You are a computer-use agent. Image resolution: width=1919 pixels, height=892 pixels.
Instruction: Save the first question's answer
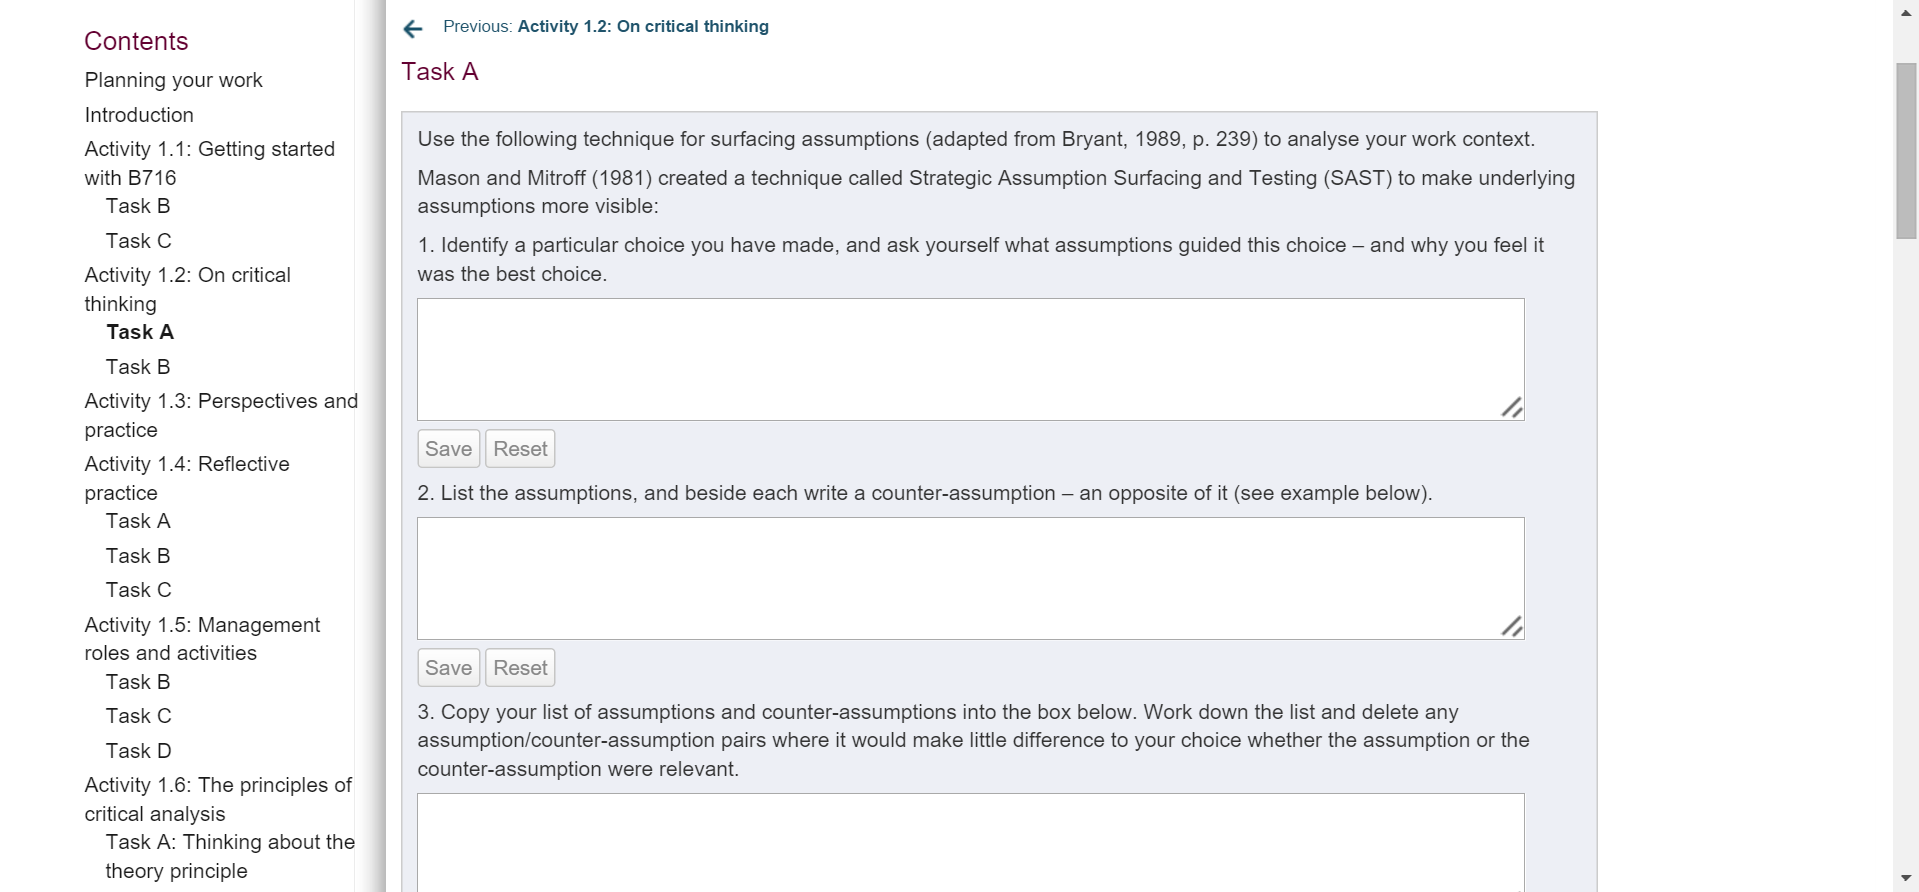point(448,449)
